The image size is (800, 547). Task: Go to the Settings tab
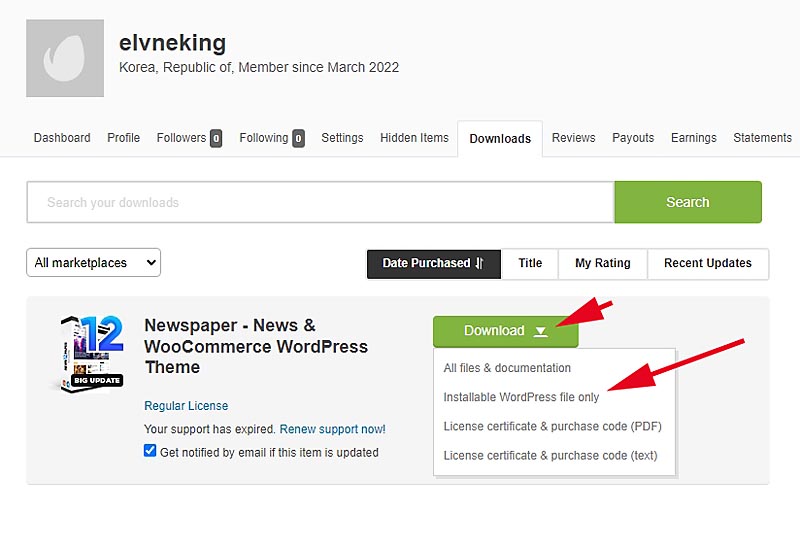pos(342,138)
